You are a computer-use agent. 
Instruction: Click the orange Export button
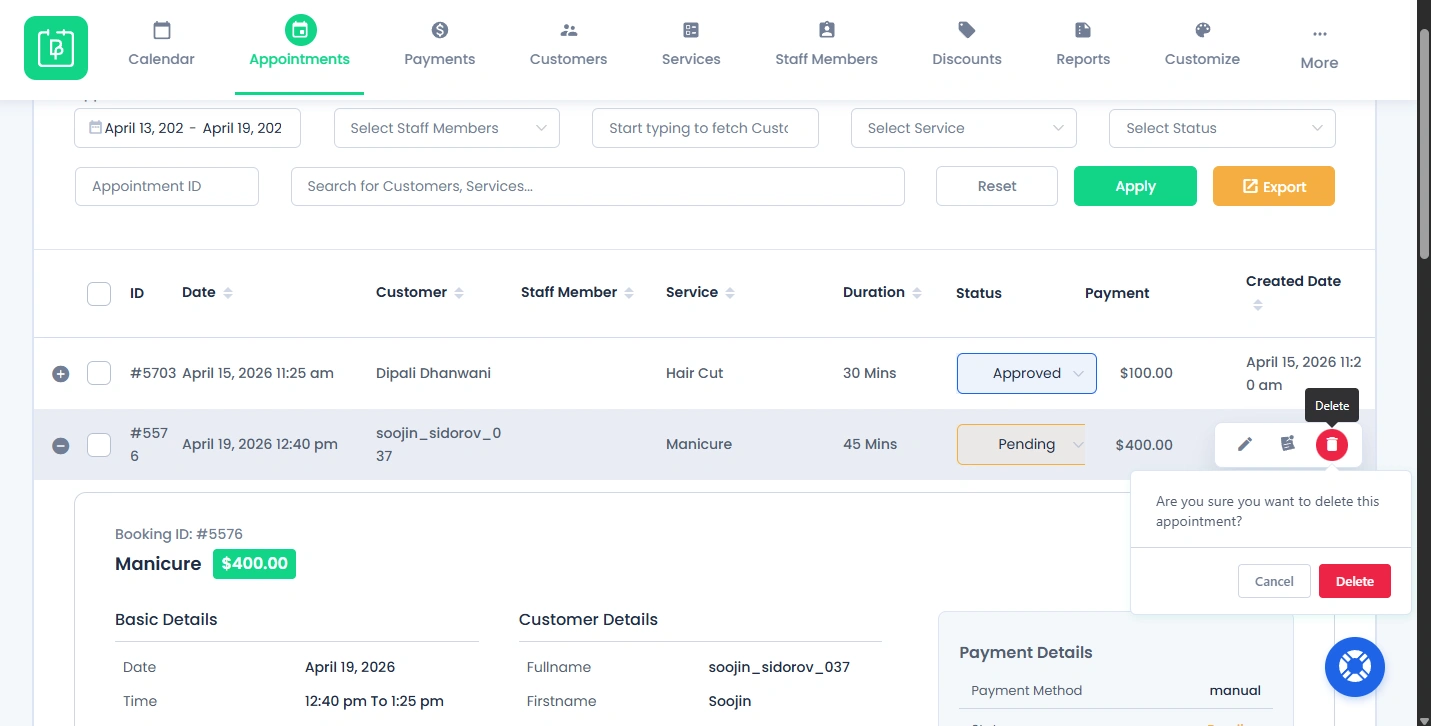(1274, 186)
